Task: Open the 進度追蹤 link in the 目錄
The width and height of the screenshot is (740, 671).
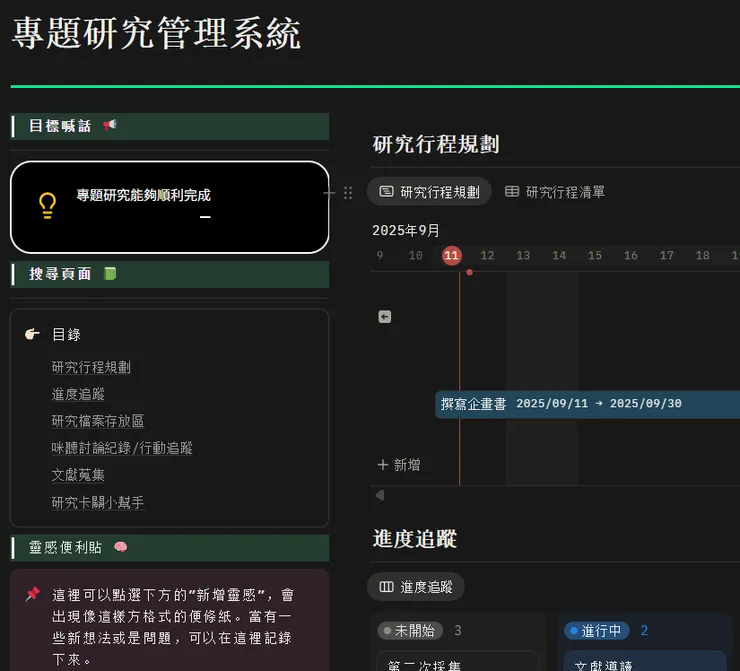Action: pyautogui.click(x=78, y=394)
